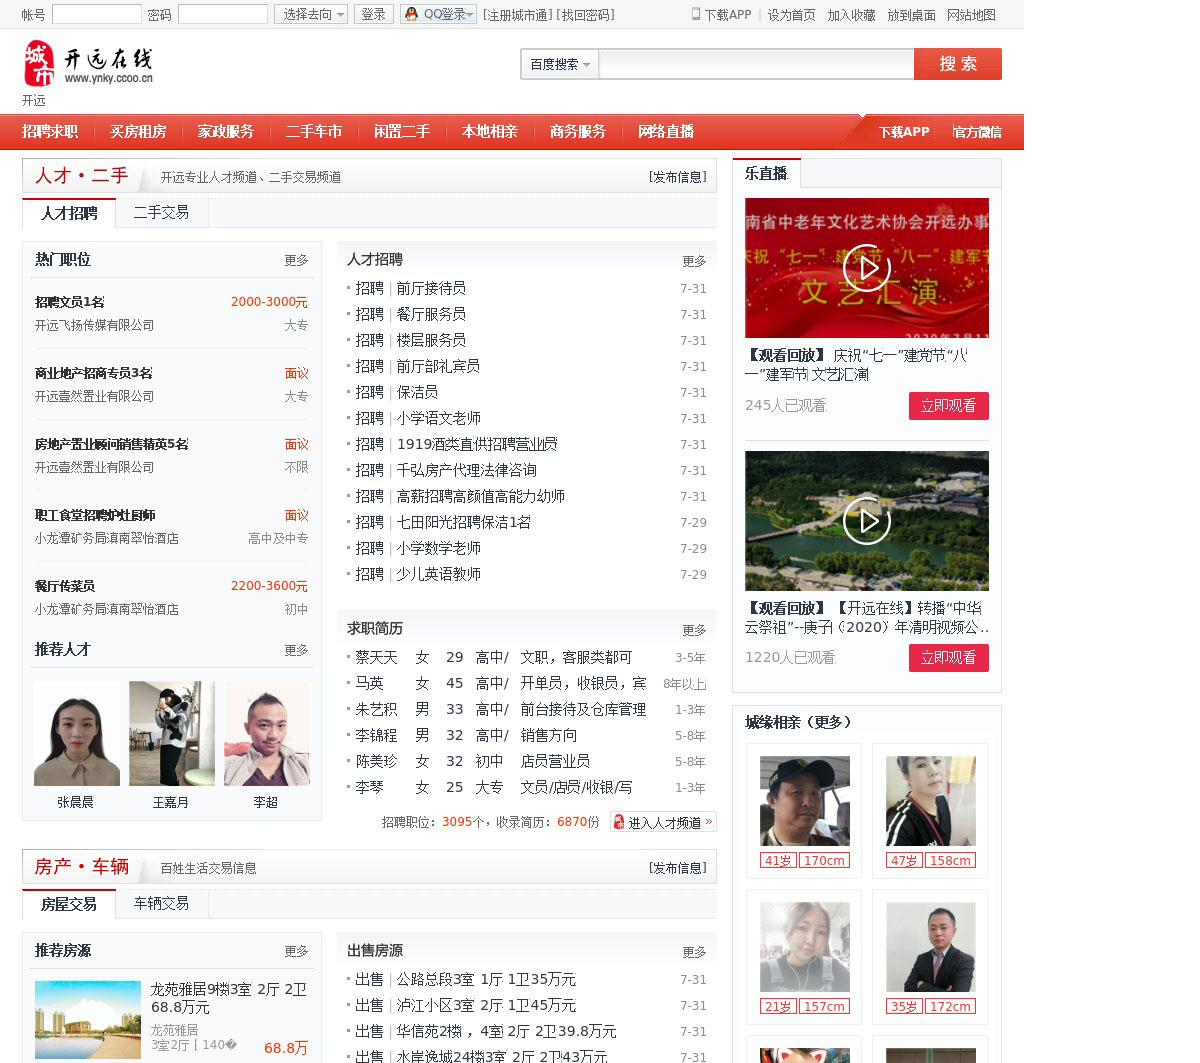Open the 公路总段3室 house listing
Image resolution: width=1200 pixels, height=1063 pixels.
tap(486, 980)
